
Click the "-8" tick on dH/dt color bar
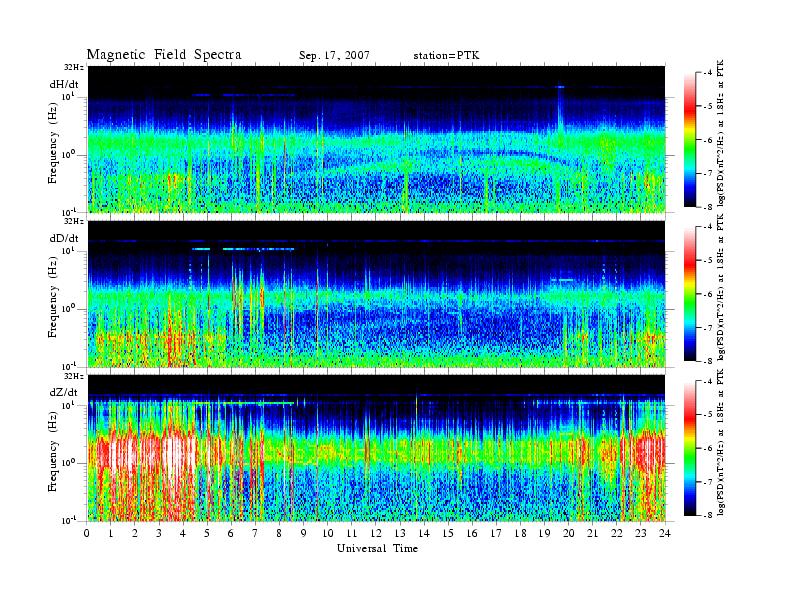point(708,206)
